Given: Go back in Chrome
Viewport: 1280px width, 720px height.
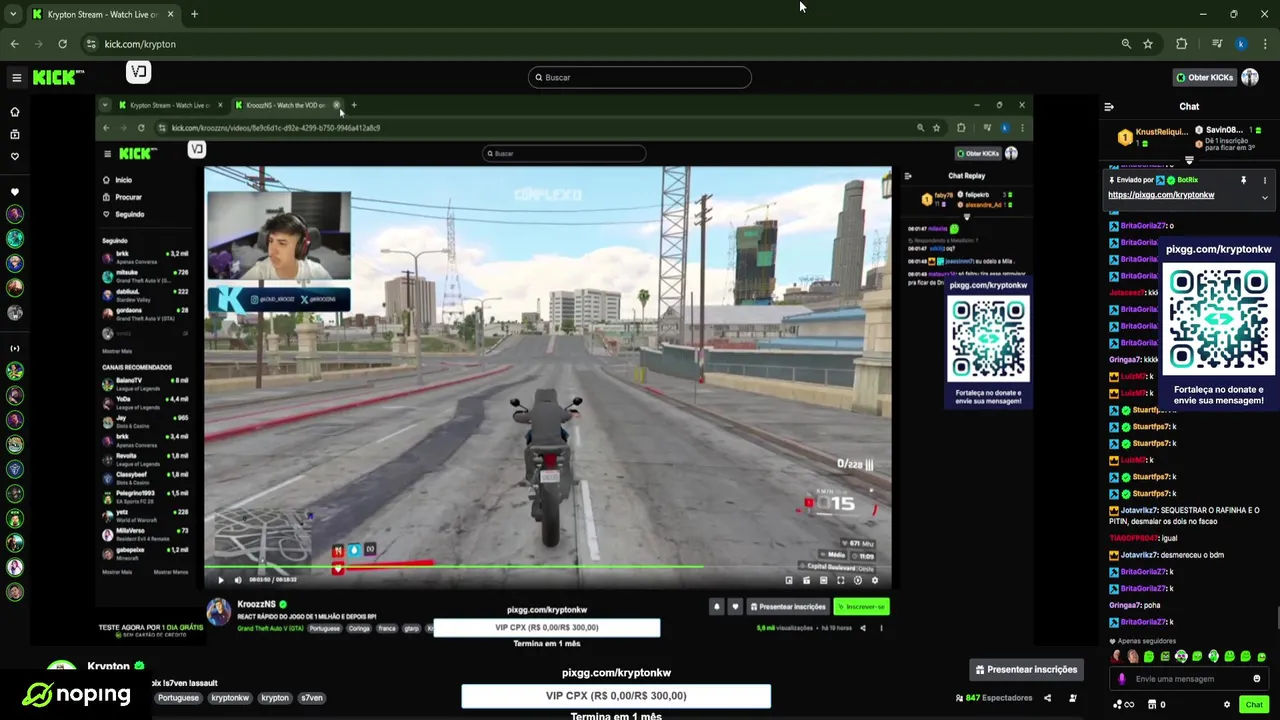Looking at the screenshot, I should pyautogui.click(x=14, y=44).
